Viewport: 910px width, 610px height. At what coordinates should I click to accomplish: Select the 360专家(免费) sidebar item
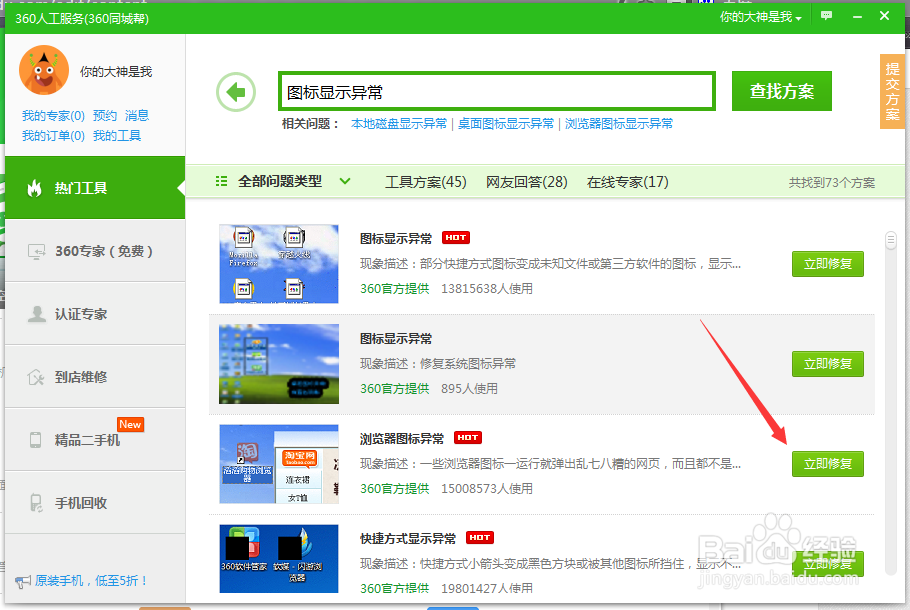click(95, 251)
